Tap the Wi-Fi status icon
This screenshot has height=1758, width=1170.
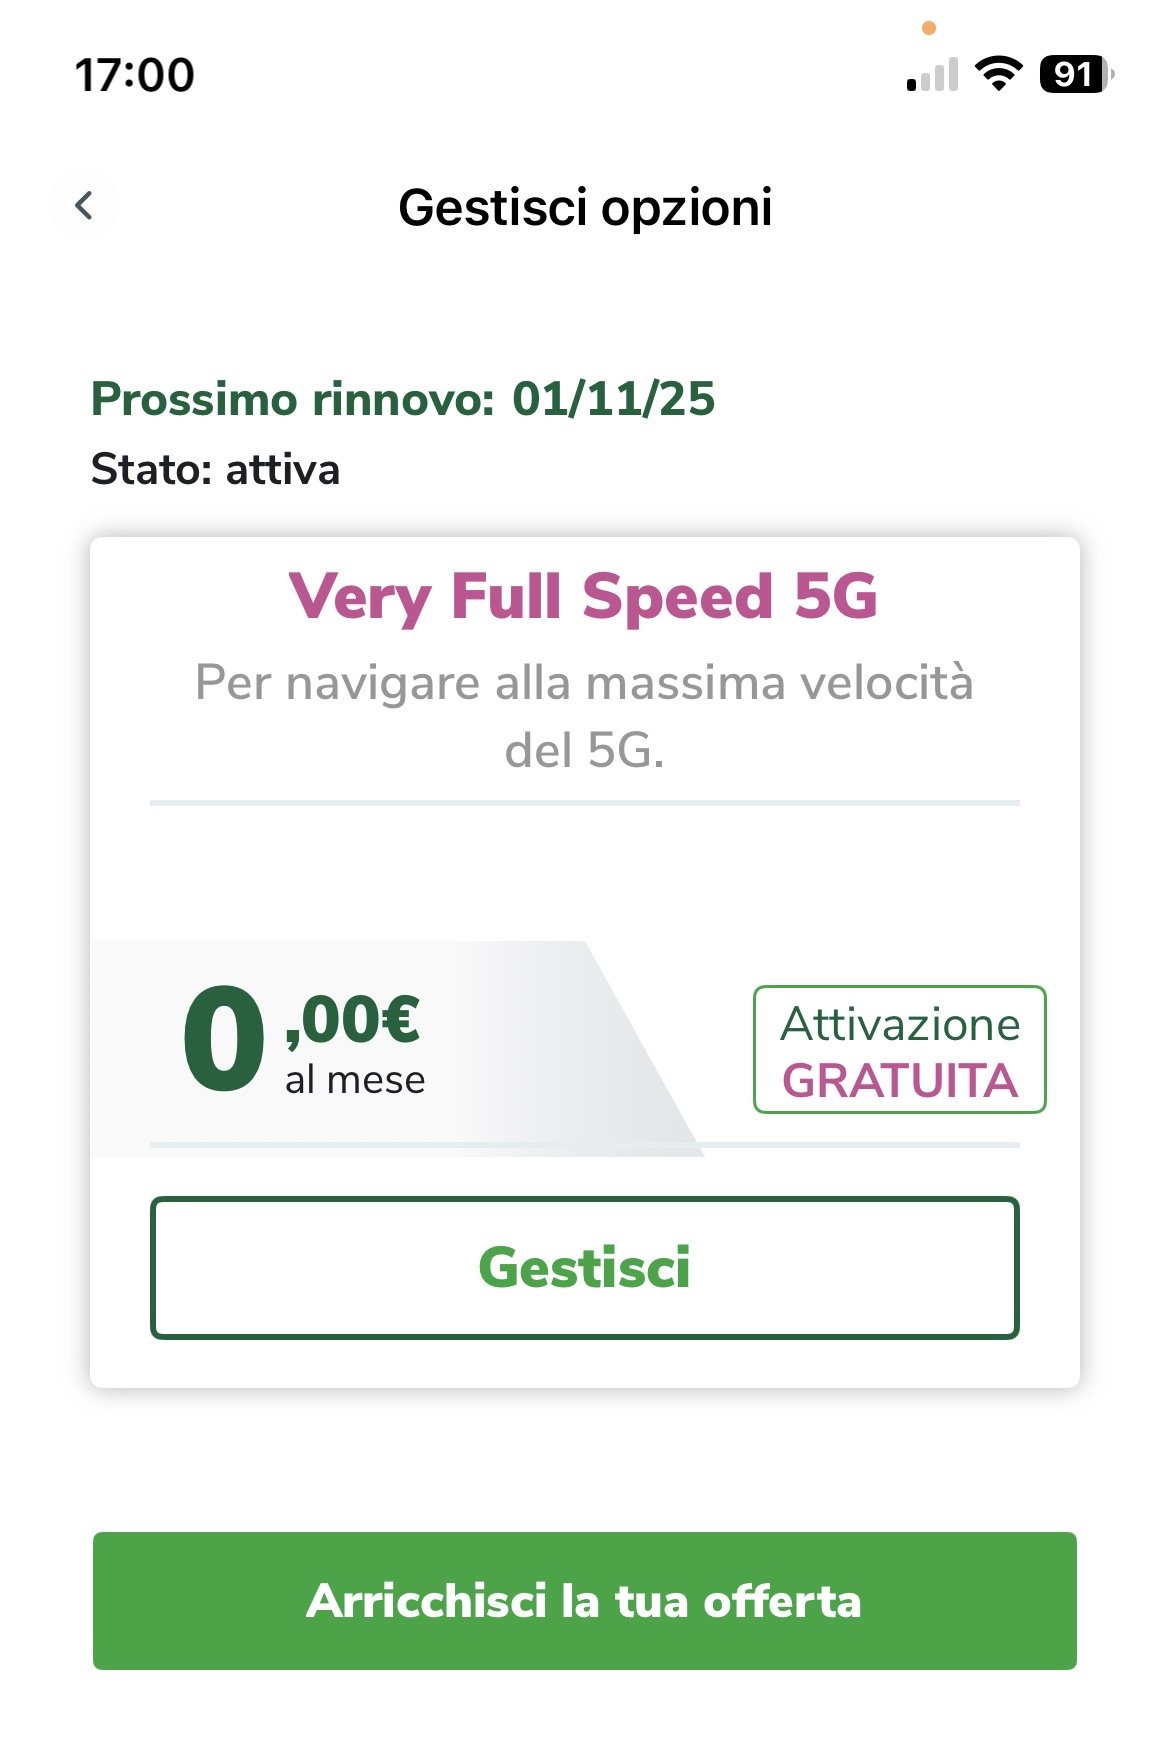pyautogui.click(x=998, y=74)
